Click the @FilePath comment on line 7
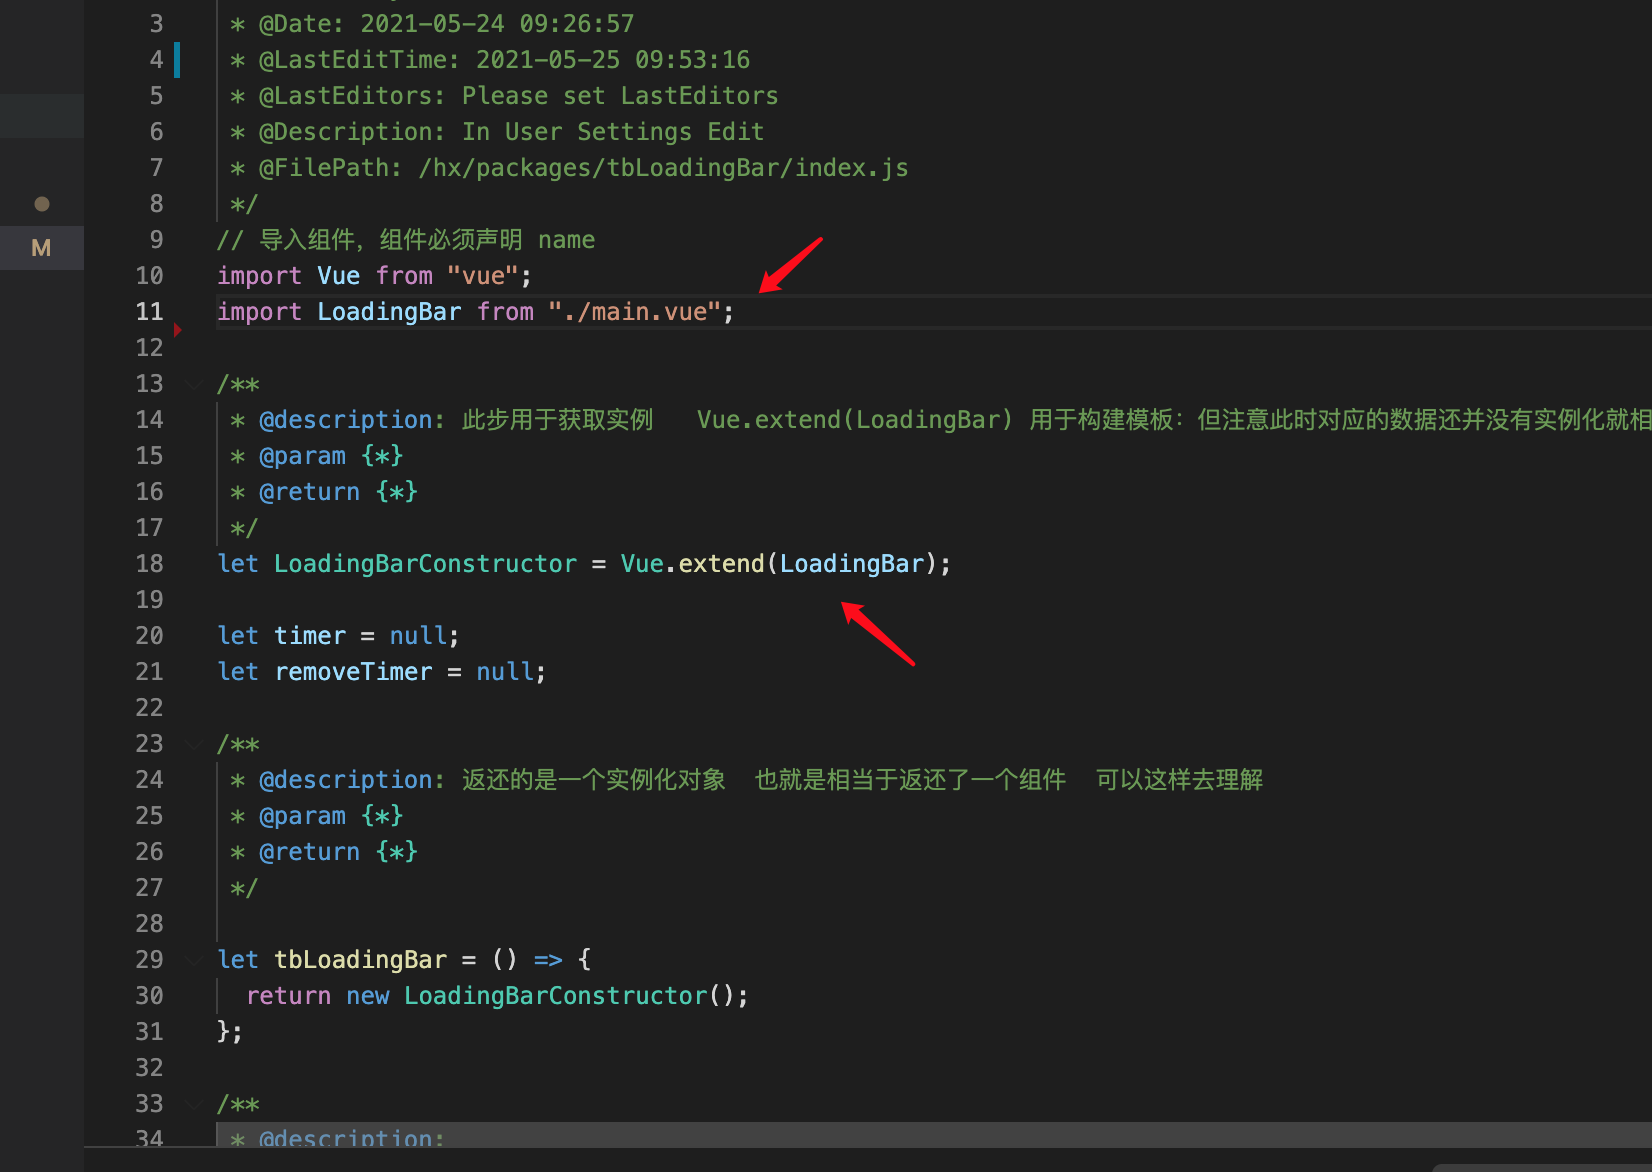1652x1172 pixels. coord(570,168)
